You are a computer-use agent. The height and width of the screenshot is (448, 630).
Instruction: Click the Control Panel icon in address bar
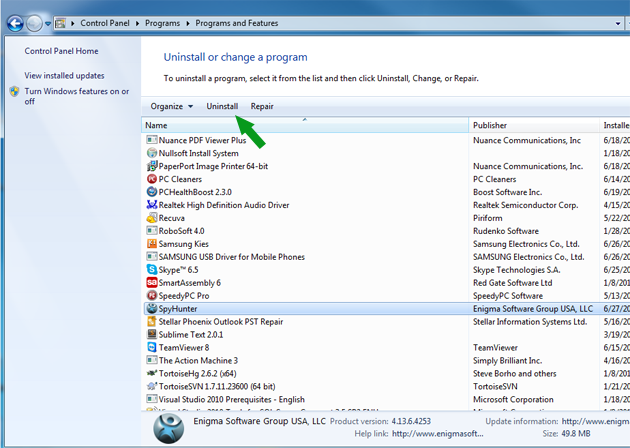[x=60, y=23]
